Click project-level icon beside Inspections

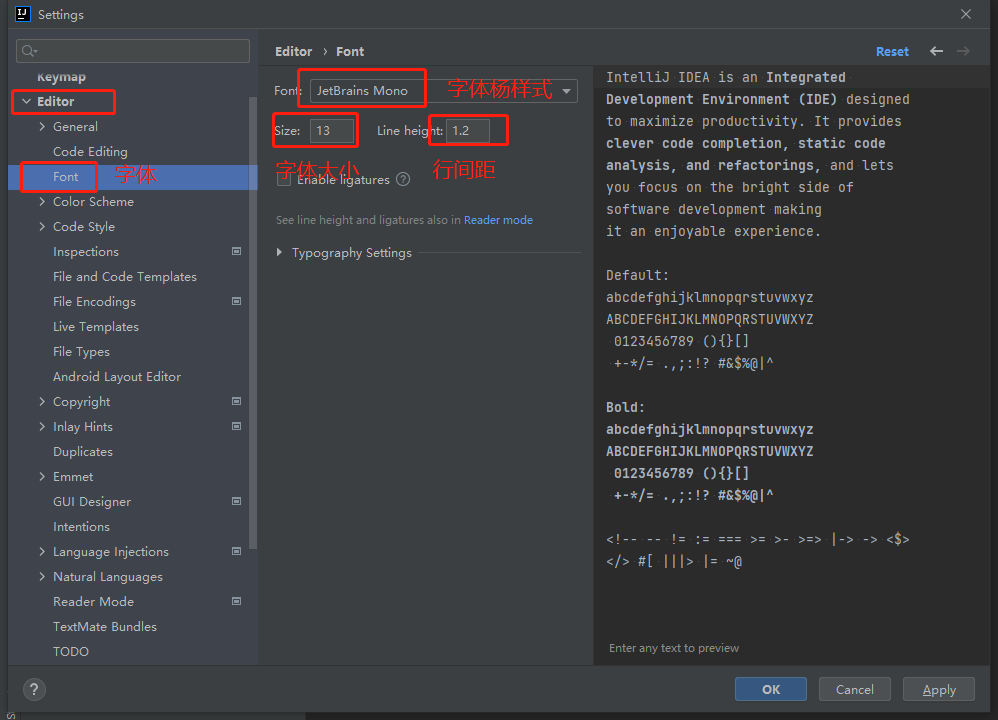pos(236,251)
